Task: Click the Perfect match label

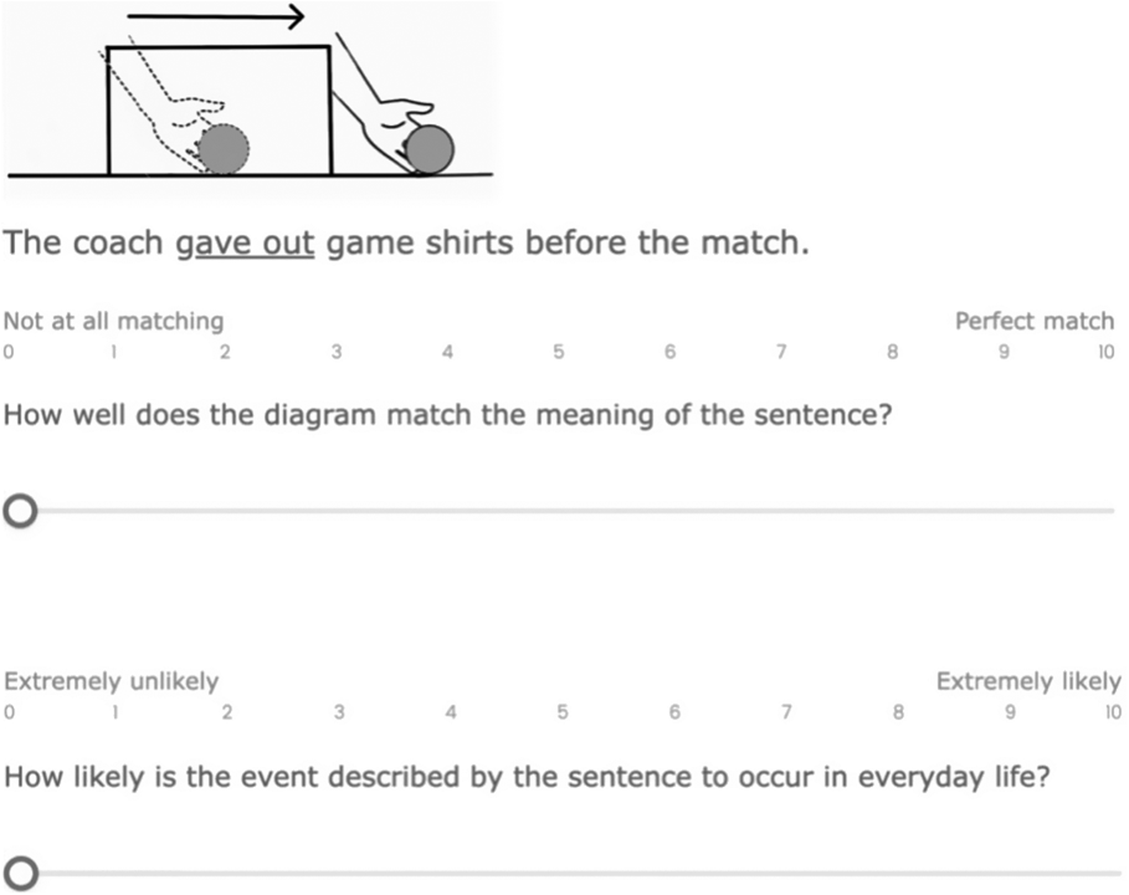Action: pyautogui.click(x=1035, y=320)
